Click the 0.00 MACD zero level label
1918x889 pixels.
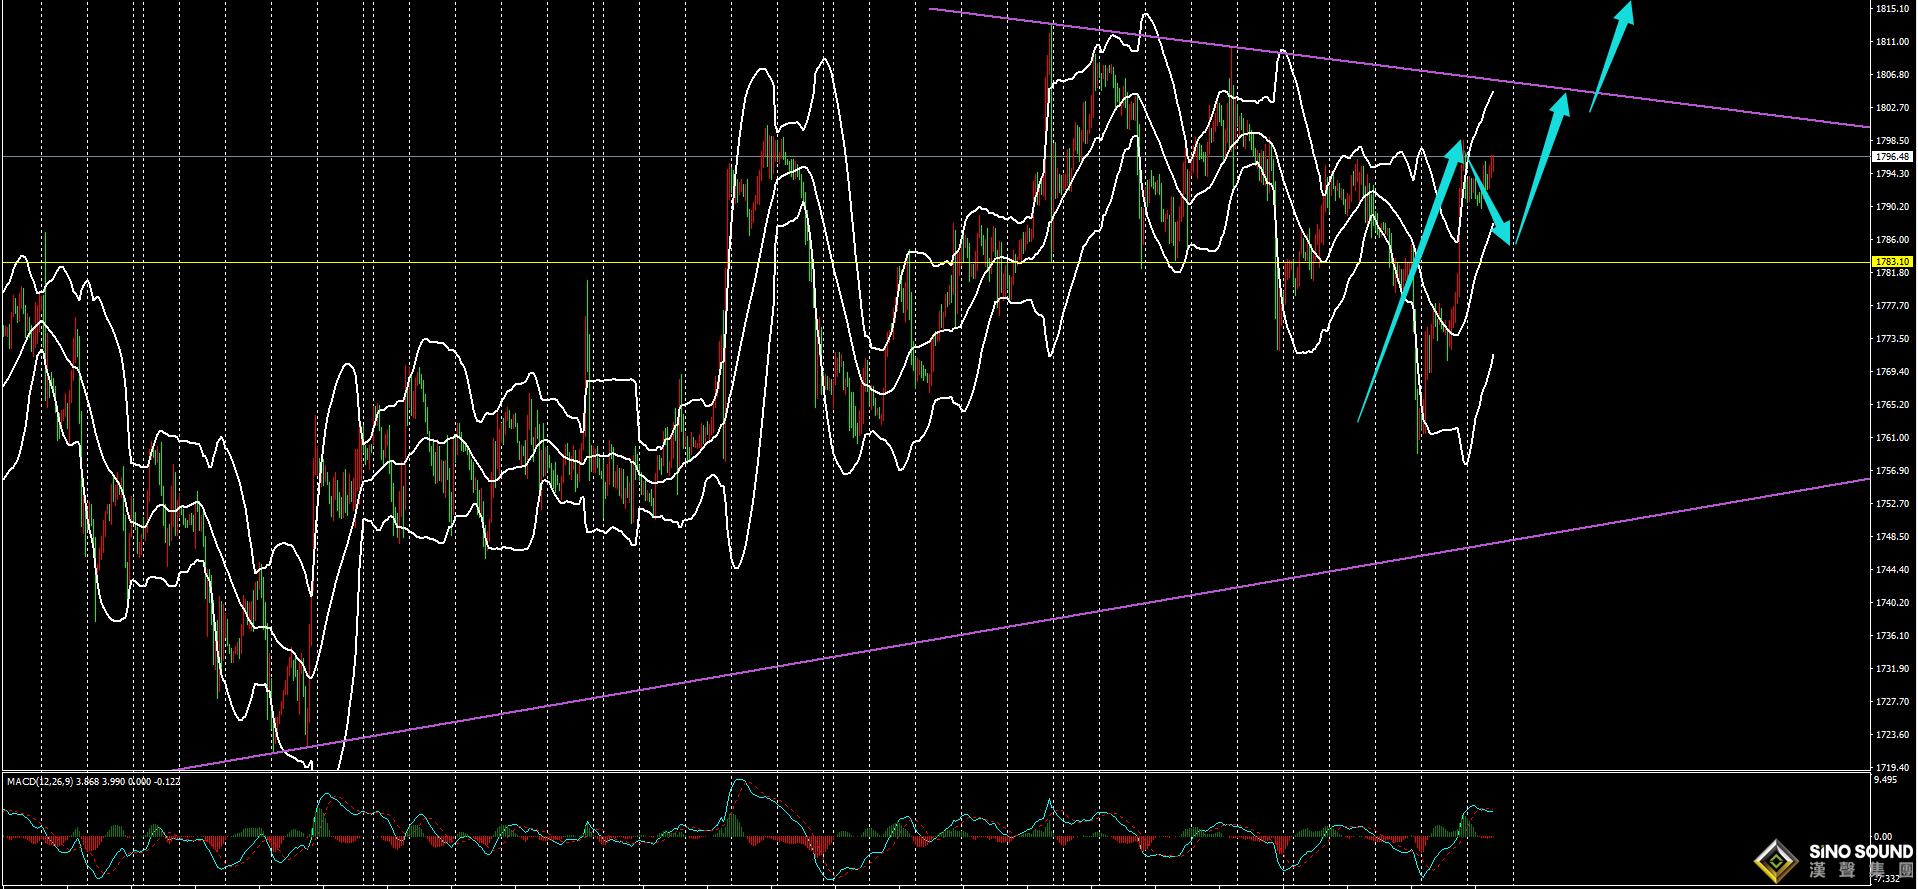tap(1883, 836)
